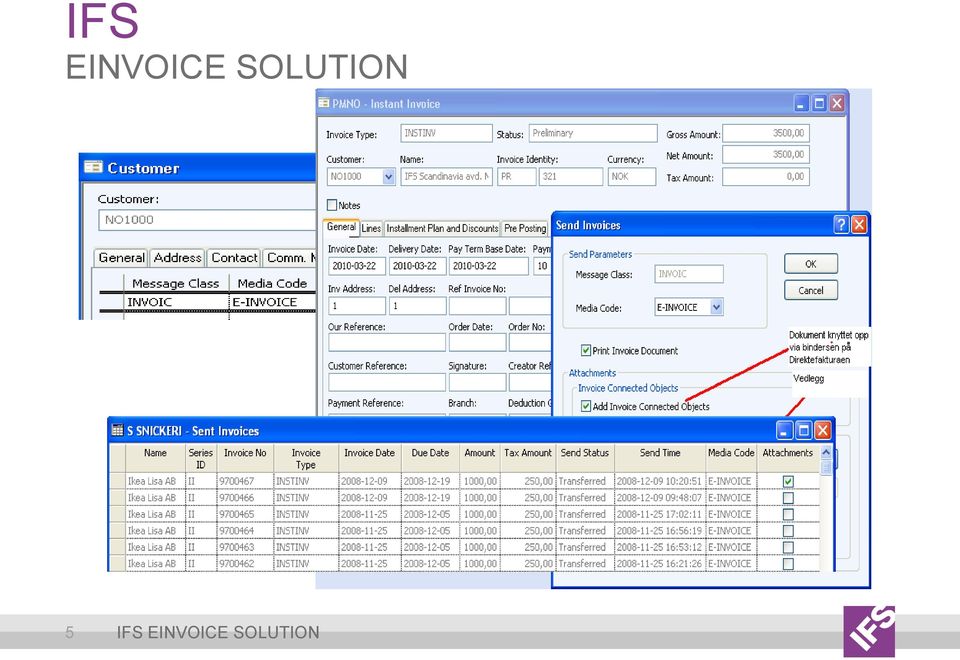Click the Sent Invoices window grid icon

[x=117, y=430]
